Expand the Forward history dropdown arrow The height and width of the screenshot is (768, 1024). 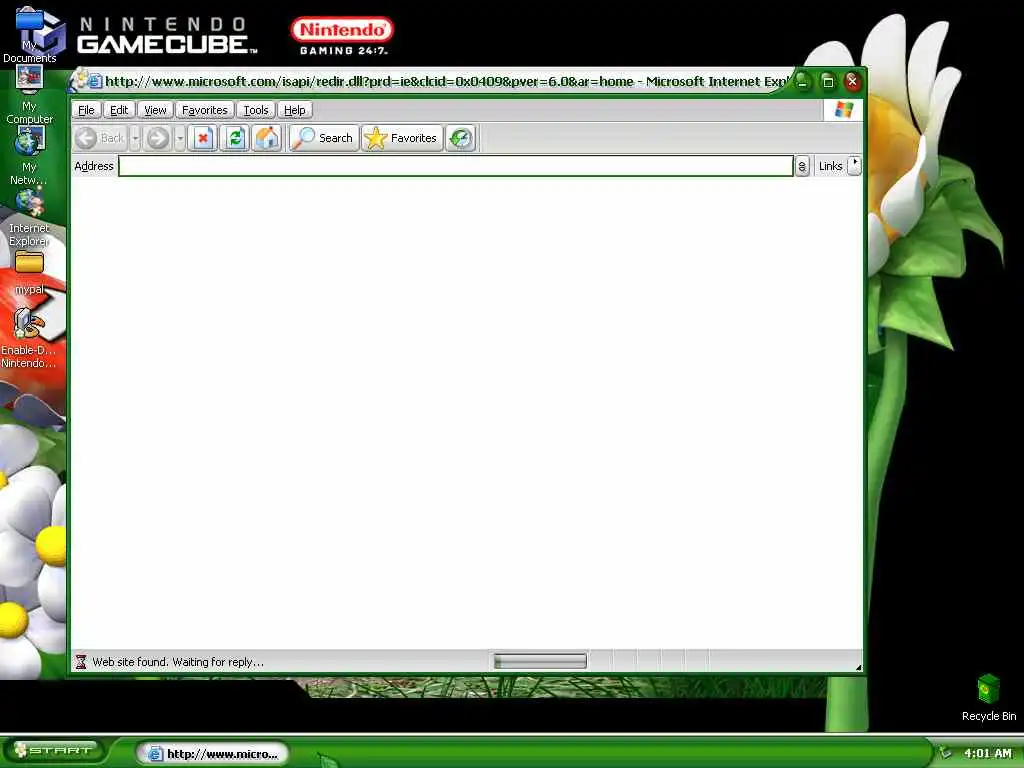pyautogui.click(x=180, y=138)
